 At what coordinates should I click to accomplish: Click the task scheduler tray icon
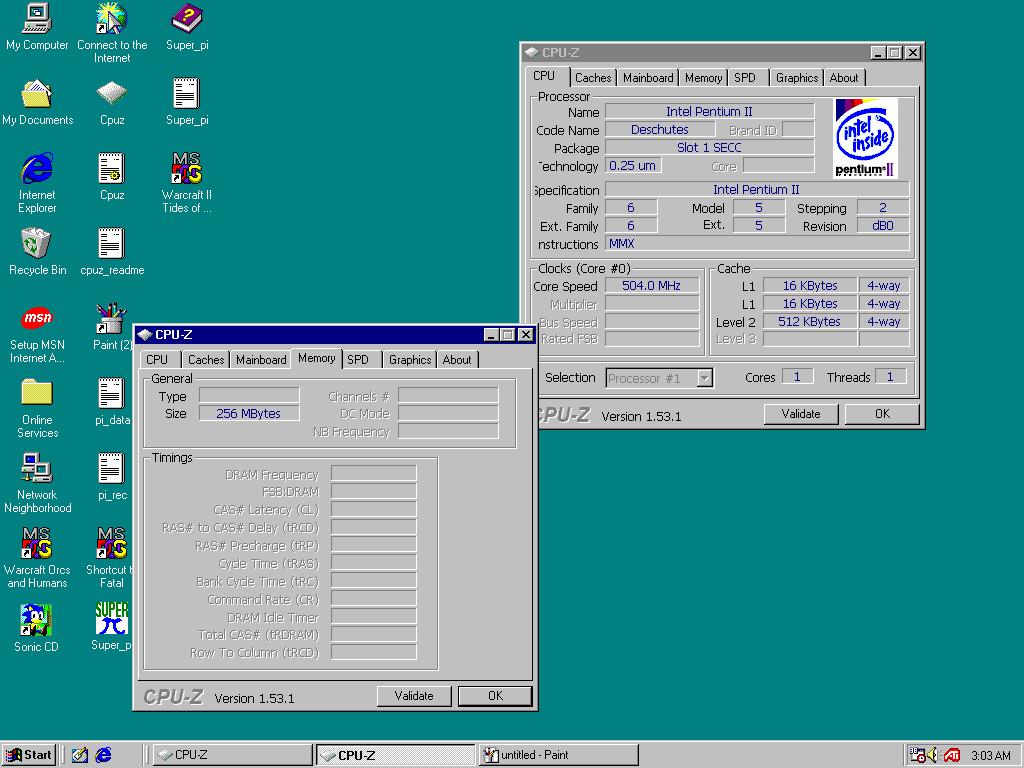pyautogui.click(x=918, y=755)
